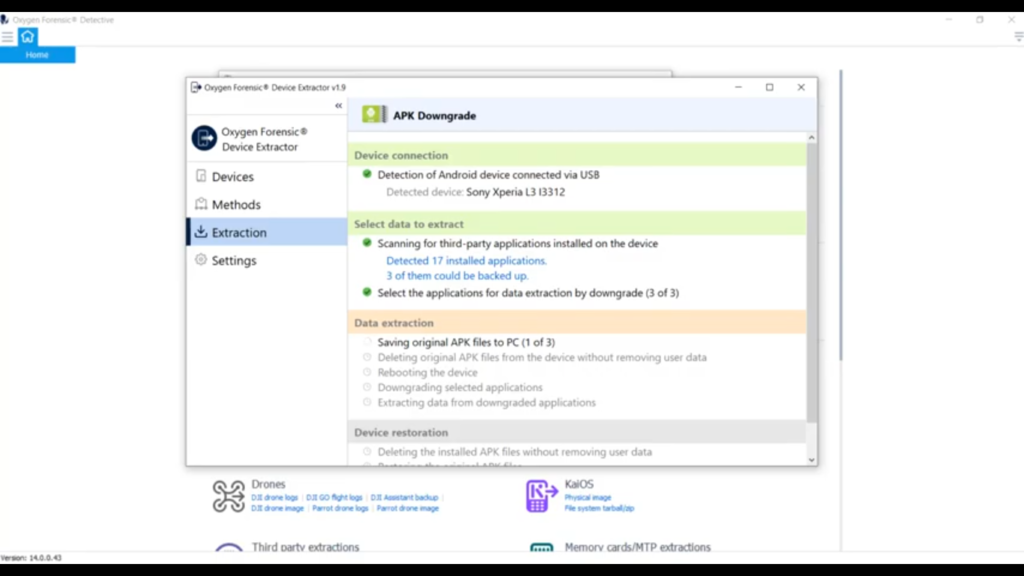Screen dimensions: 1024x576
Task: Click the Home tab label
Action: 37,55
